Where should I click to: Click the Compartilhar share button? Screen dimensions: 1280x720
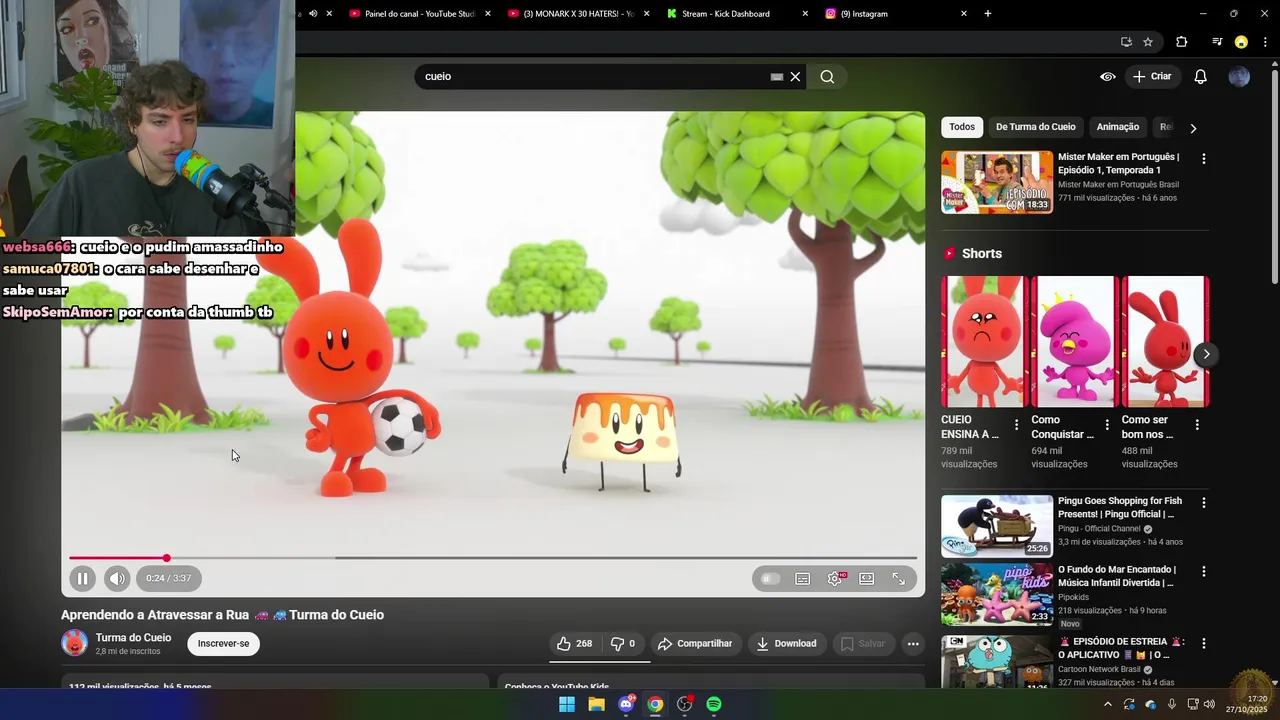[x=695, y=644]
